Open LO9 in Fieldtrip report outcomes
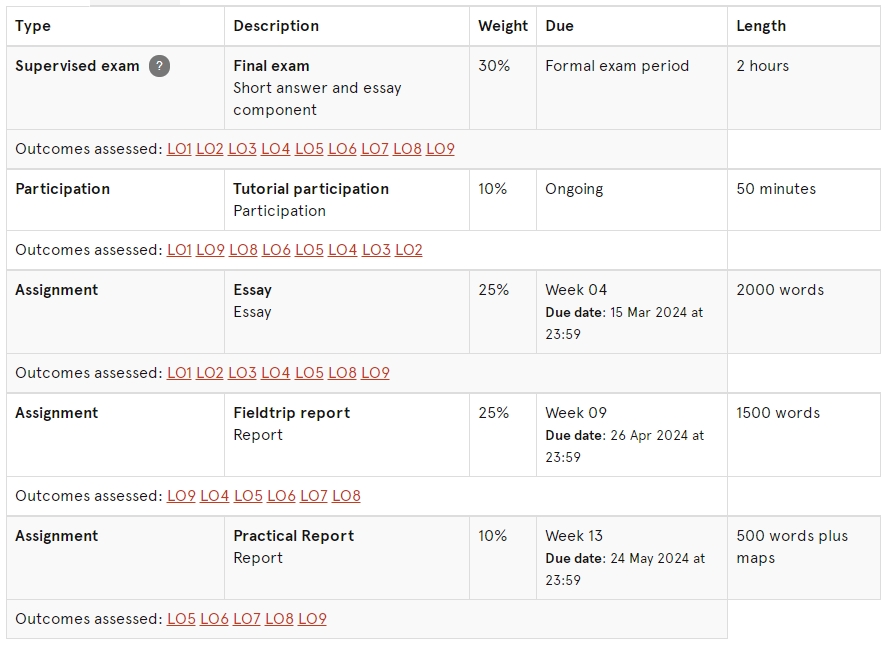Viewport: 885px width, 645px height. click(181, 496)
